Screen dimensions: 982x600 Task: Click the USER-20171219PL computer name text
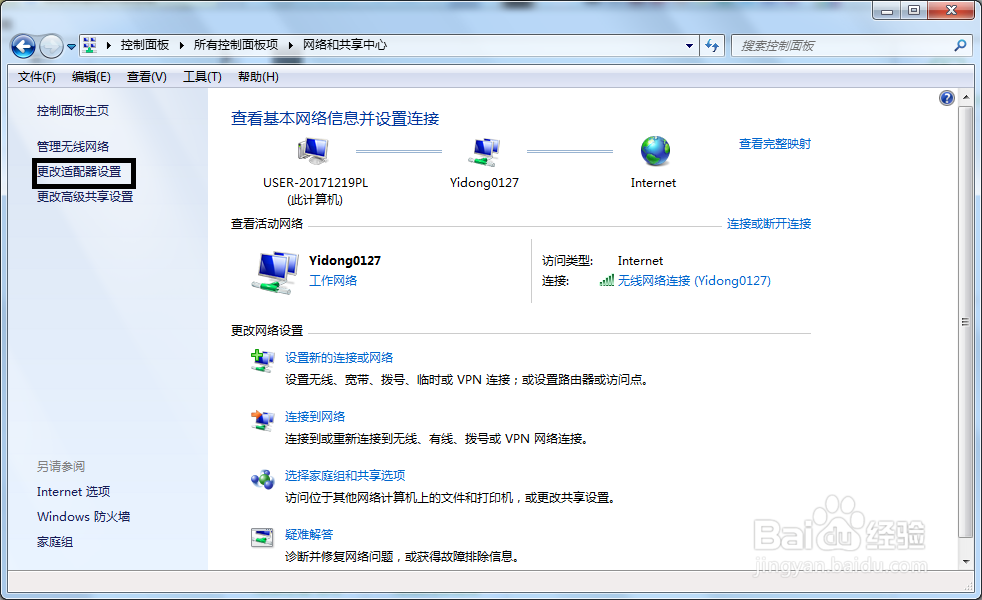pyautogui.click(x=315, y=183)
